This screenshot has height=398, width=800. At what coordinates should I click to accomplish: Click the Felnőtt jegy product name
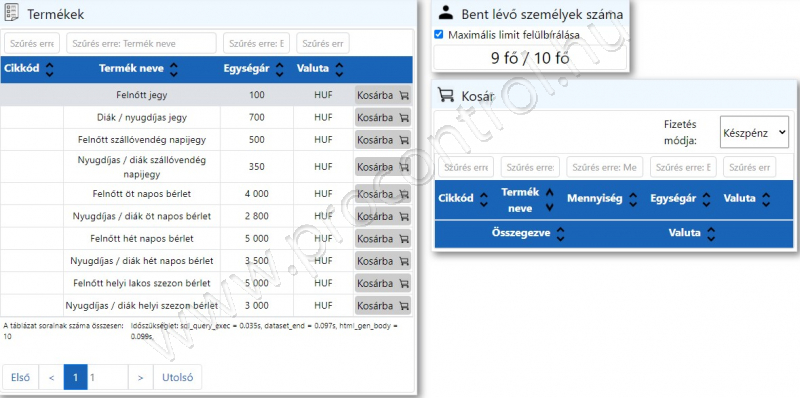click(141, 95)
